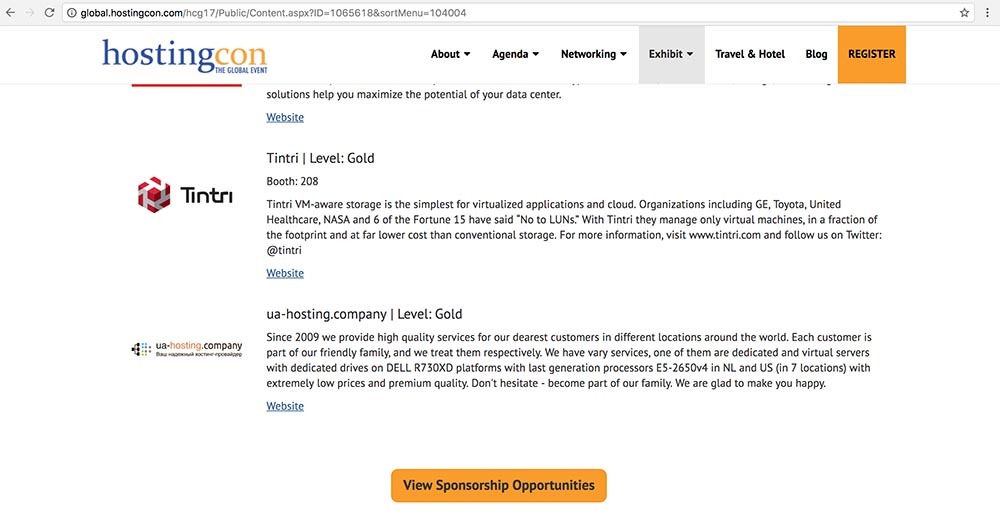Open the Exhibit dropdown menu
Image resolution: width=1000 pixels, height=517 pixels.
pos(670,54)
